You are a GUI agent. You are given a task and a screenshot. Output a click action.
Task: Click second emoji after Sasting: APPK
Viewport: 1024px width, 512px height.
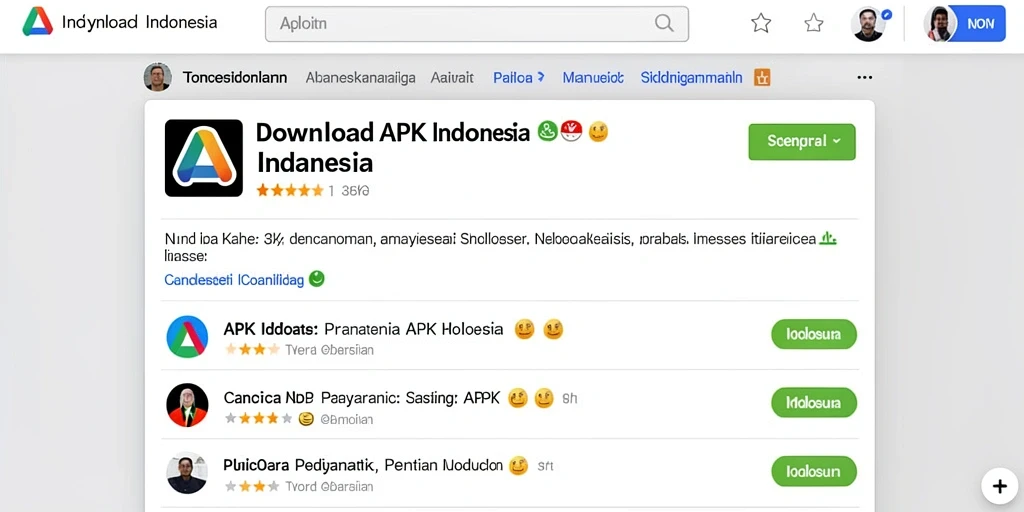point(544,398)
